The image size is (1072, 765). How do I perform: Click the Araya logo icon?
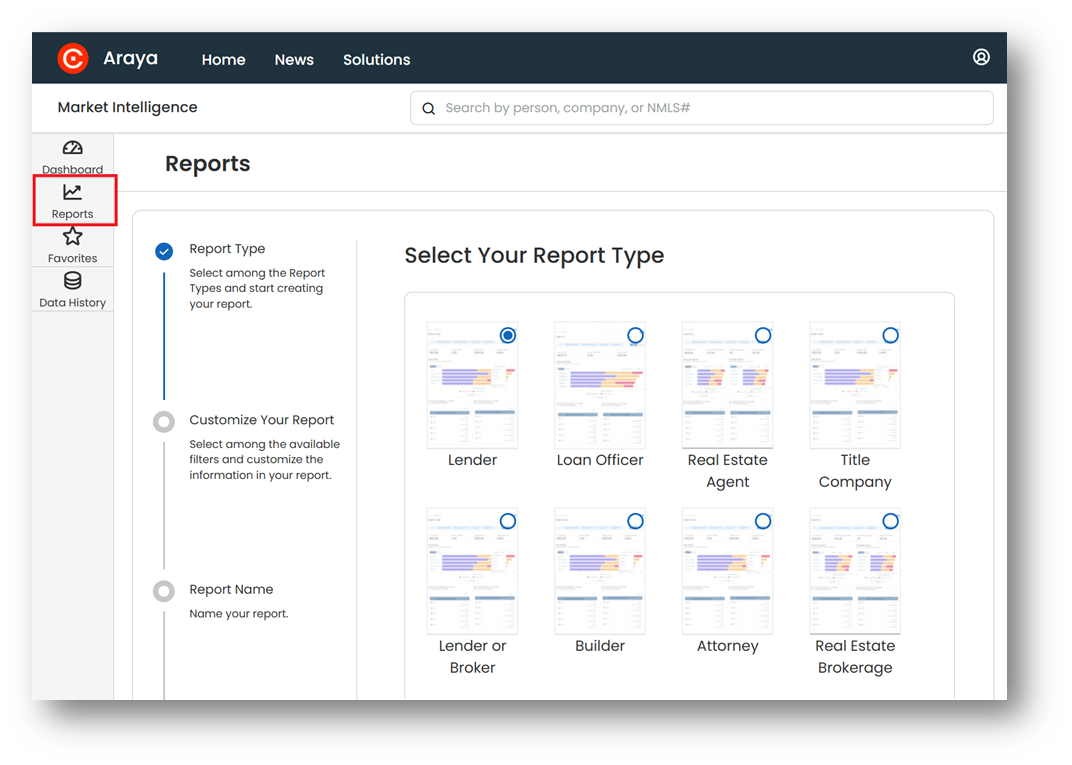(73, 58)
